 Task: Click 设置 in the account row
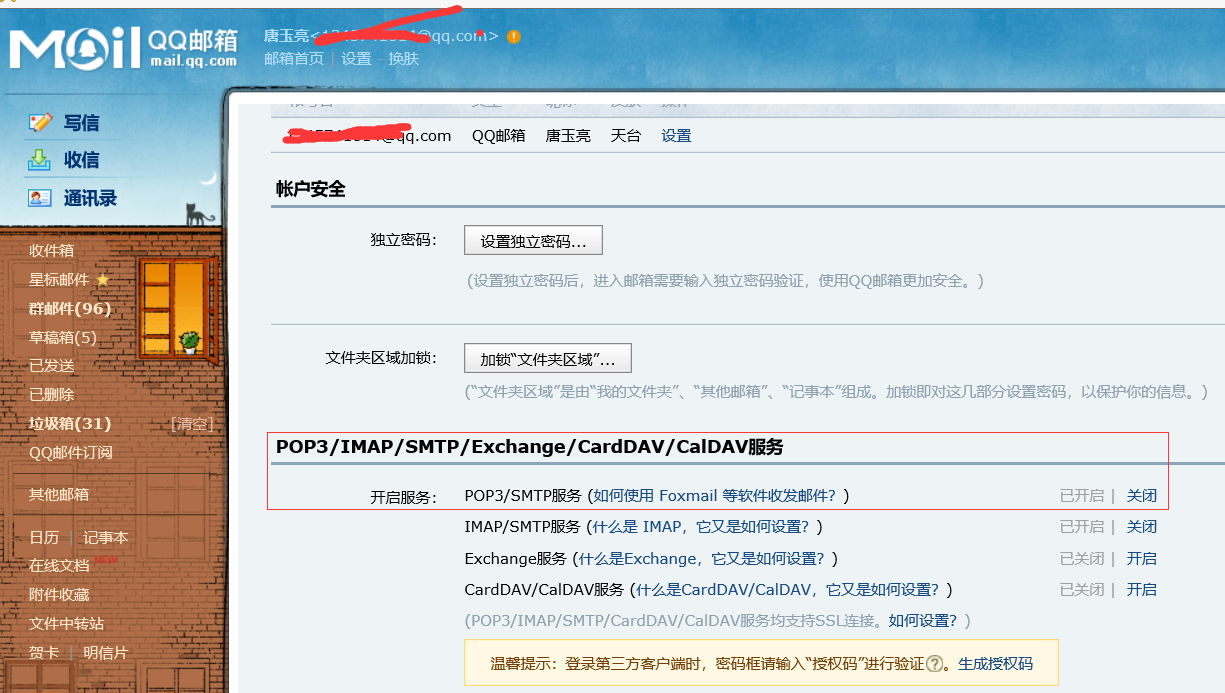click(676, 136)
